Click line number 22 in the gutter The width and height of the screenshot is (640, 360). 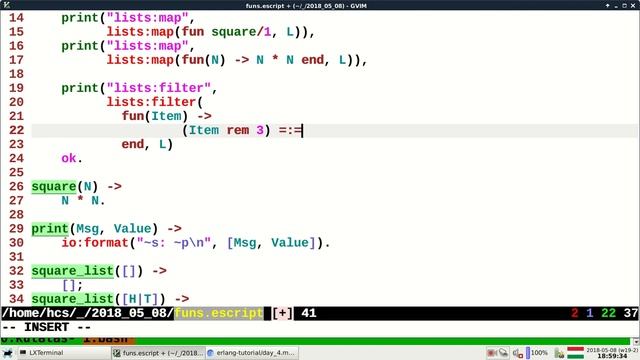pyautogui.click(x=16, y=130)
